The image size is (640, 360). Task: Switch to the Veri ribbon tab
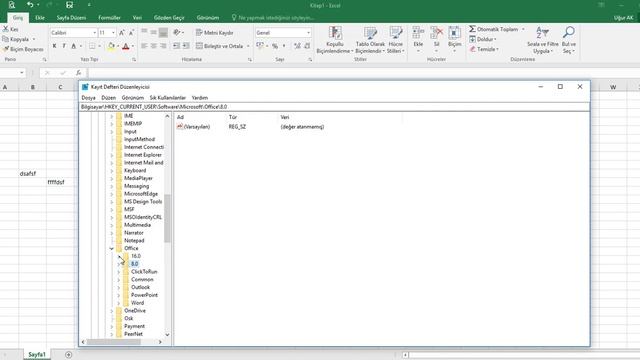(137, 18)
